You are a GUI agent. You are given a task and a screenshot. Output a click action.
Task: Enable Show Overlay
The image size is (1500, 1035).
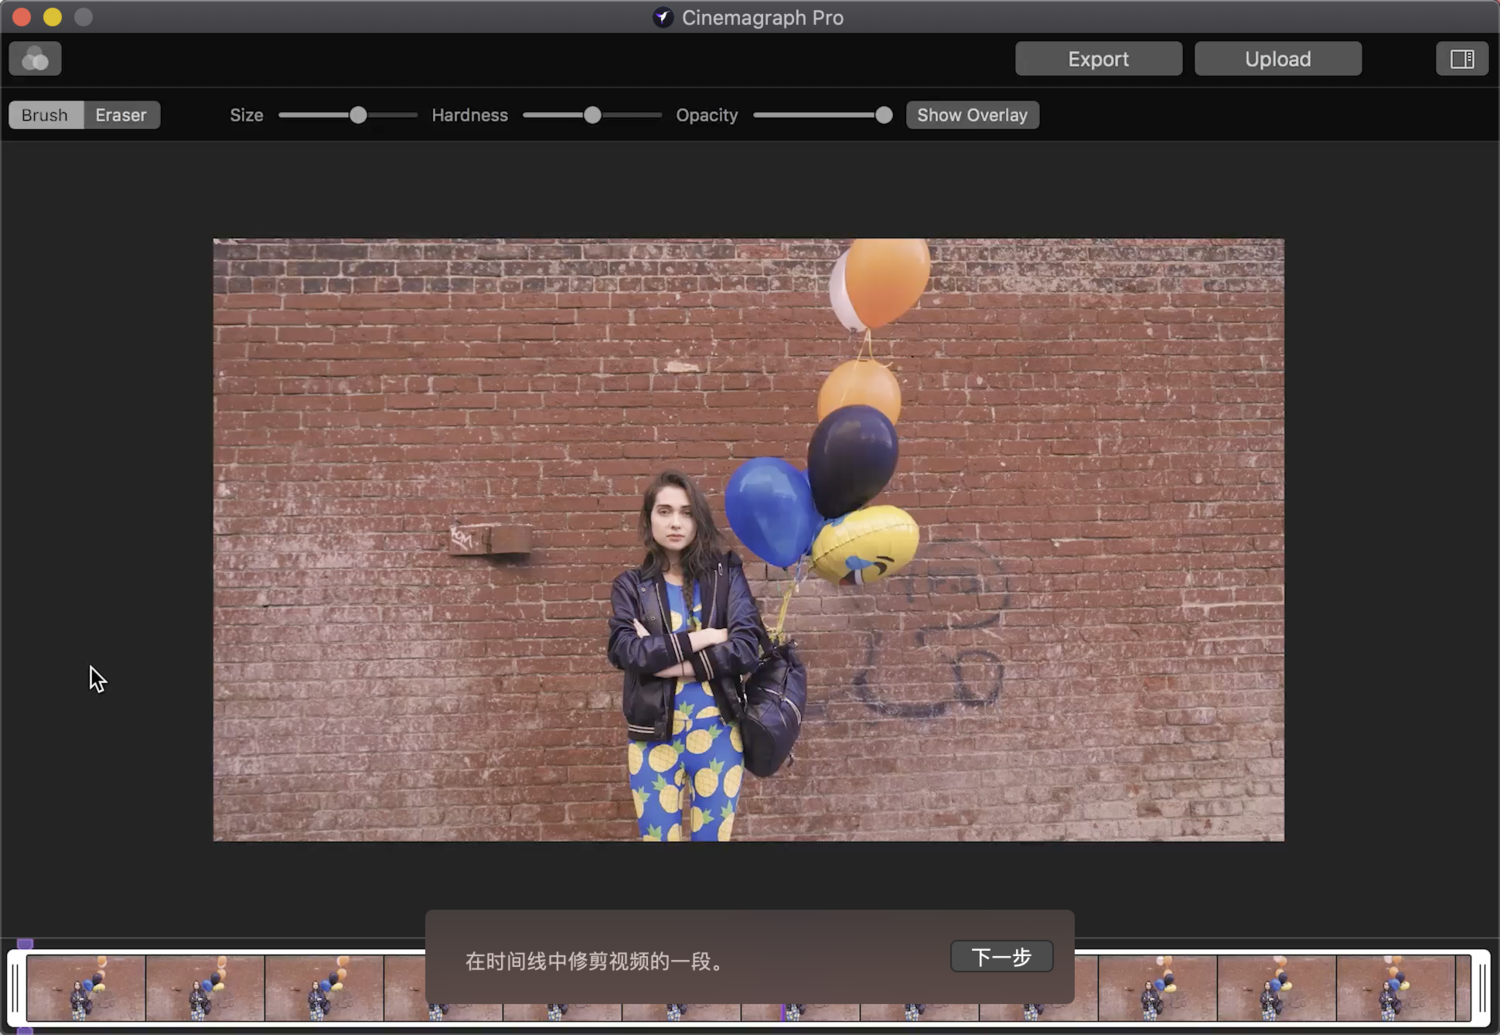(x=971, y=114)
